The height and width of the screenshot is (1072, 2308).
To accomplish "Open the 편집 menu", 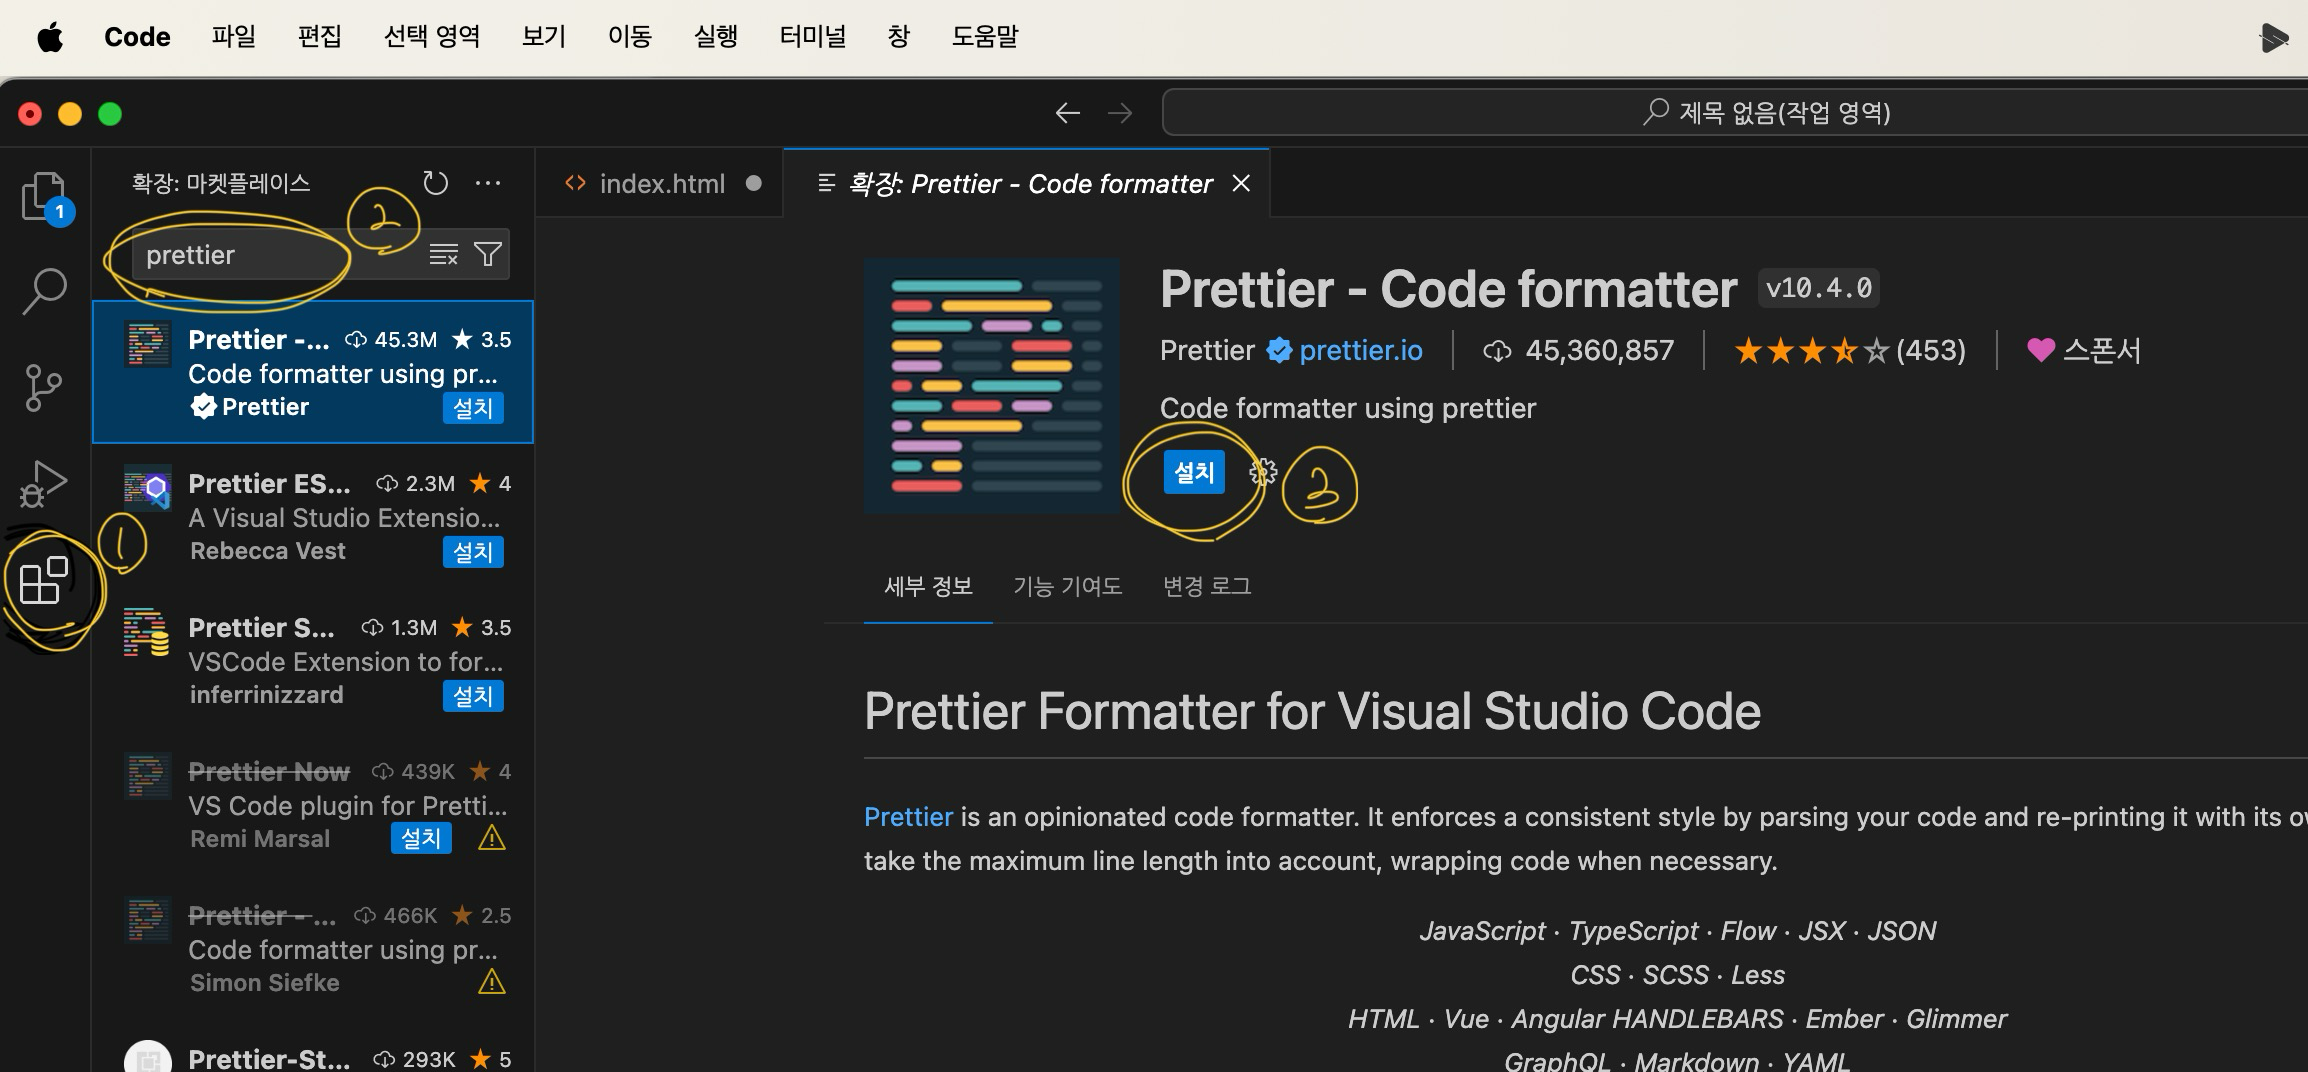I will click(x=320, y=37).
